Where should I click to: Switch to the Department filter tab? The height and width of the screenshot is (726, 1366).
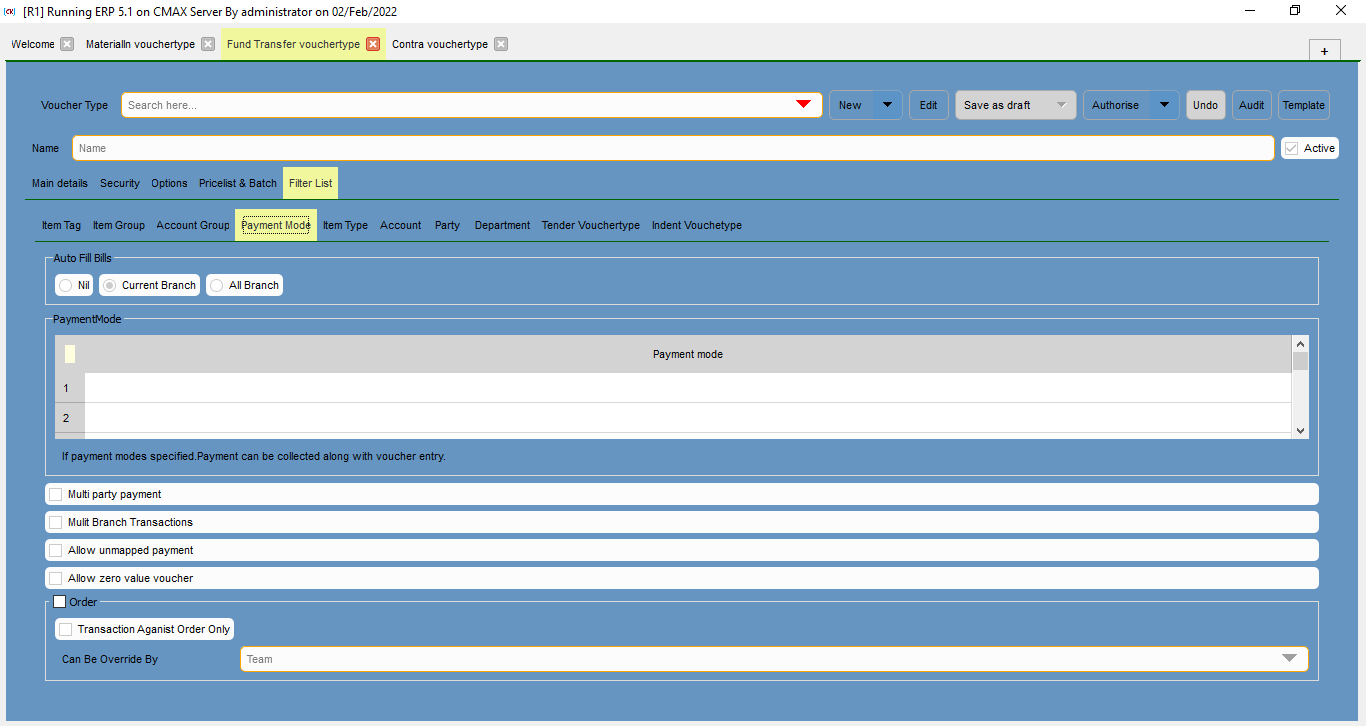(x=502, y=225)
